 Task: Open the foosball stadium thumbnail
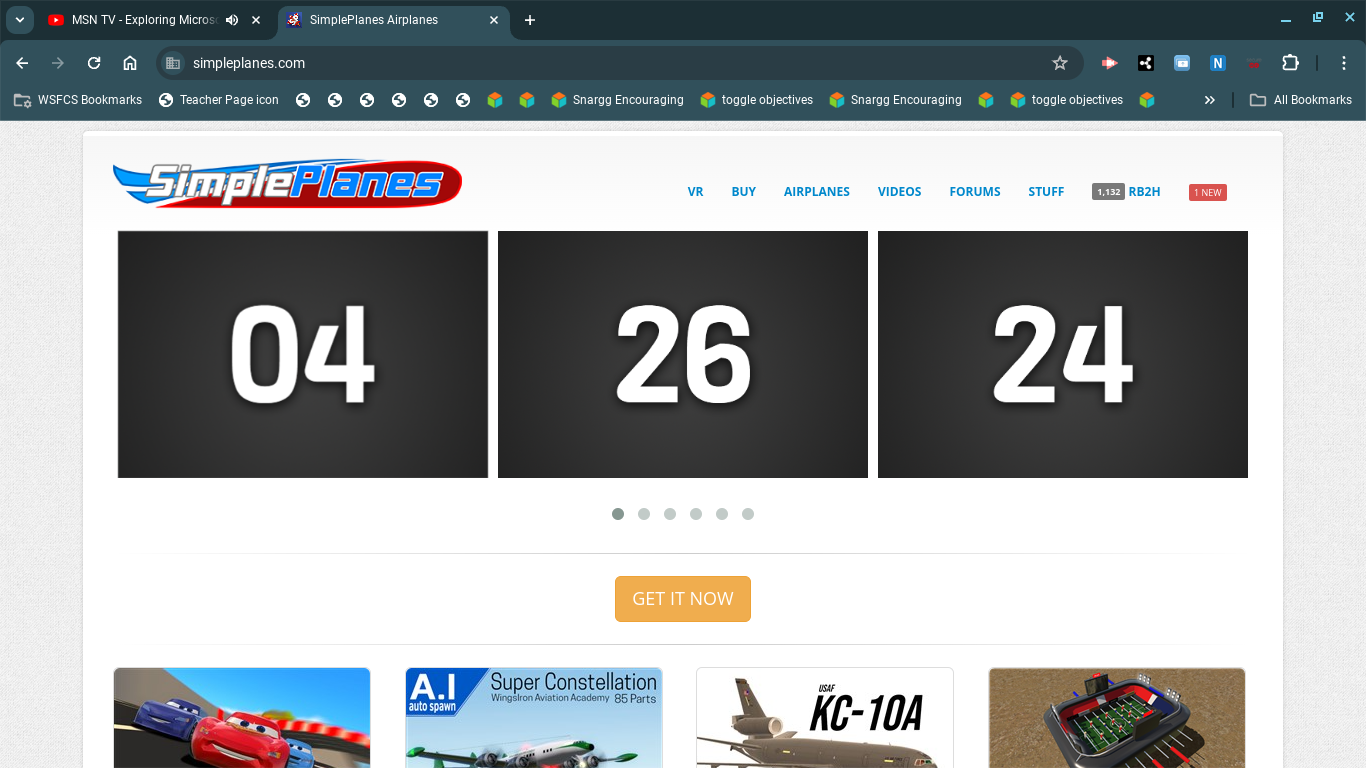click(x=1117, y=718)
